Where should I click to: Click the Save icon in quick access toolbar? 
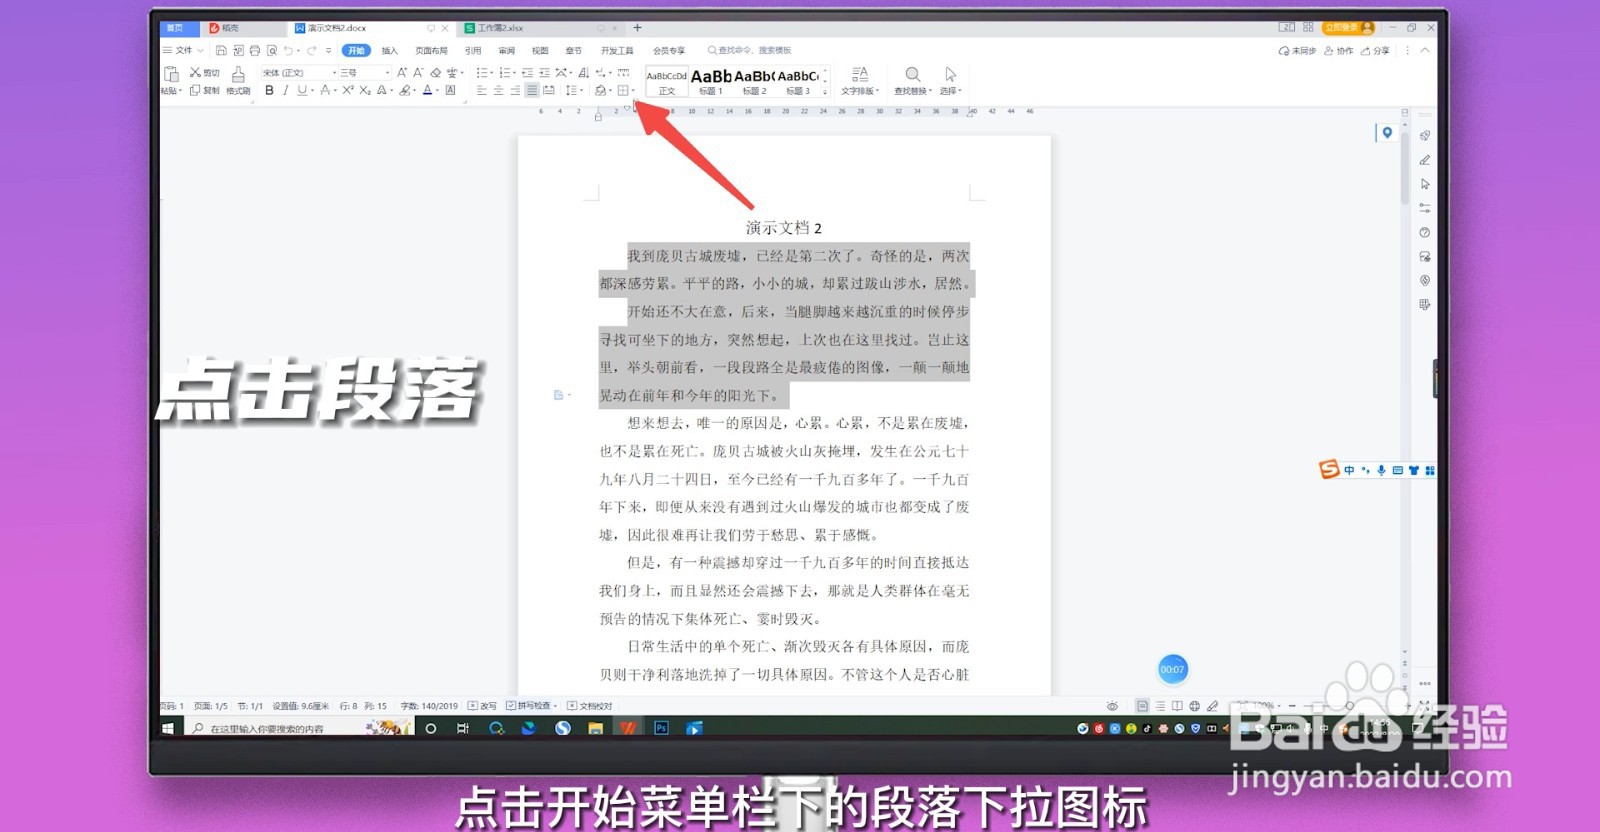(221, 50)
